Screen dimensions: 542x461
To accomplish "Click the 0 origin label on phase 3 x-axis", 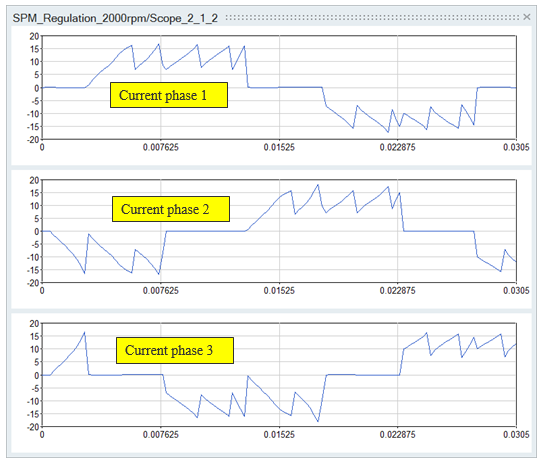I will (42, 434).
